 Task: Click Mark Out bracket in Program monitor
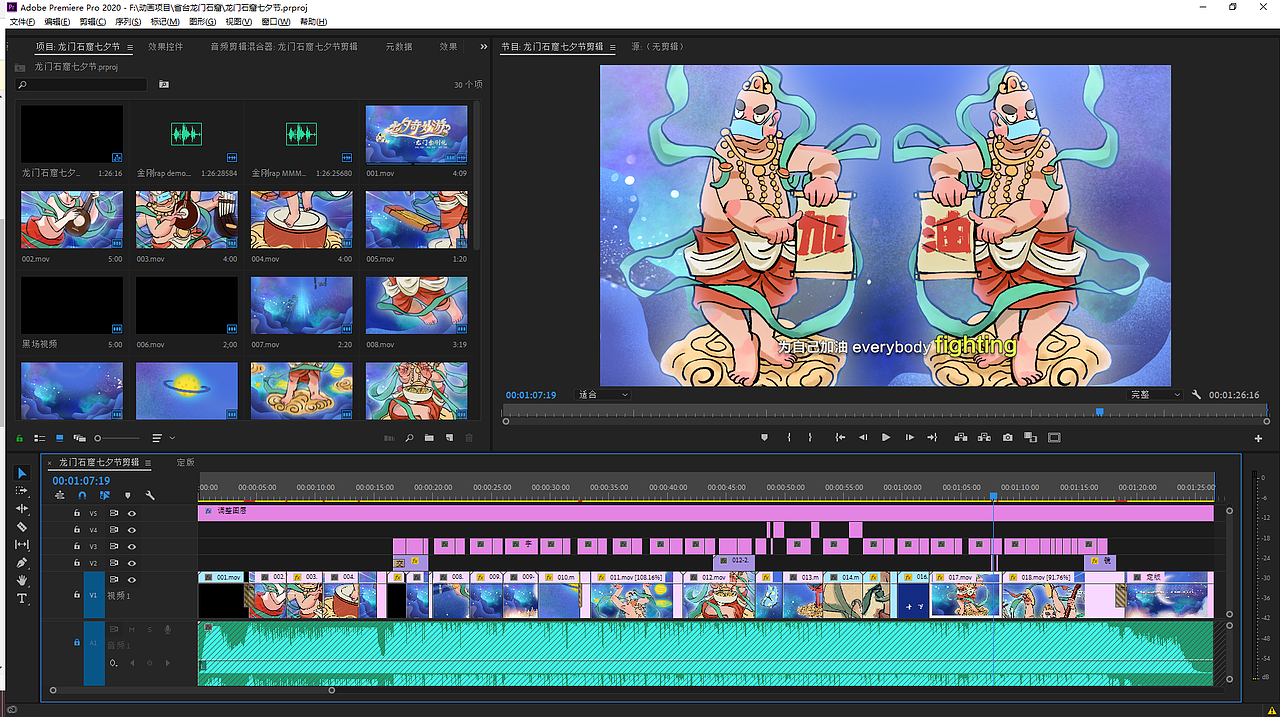[810, 437]
